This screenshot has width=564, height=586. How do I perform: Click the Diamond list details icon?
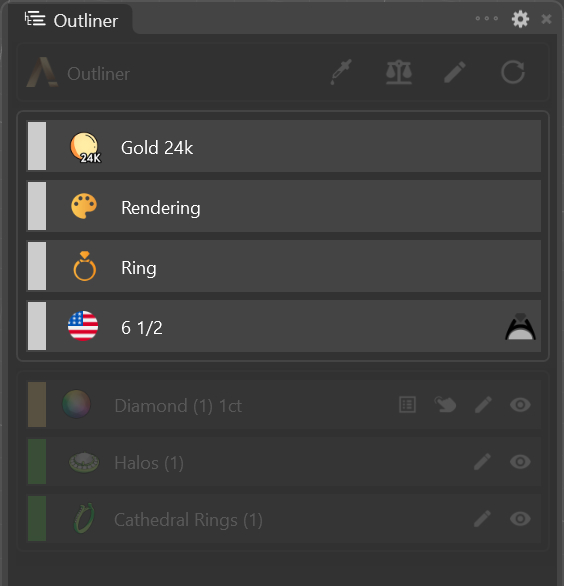point(407,405)
